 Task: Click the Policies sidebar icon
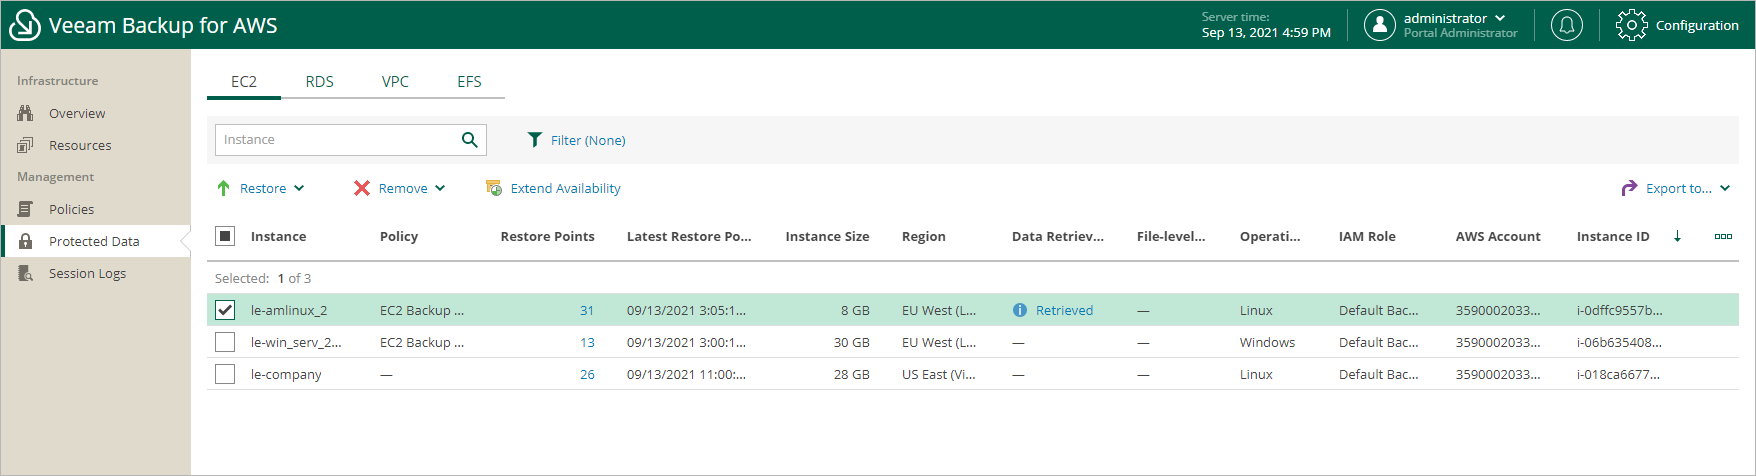[x=26, y=209]
